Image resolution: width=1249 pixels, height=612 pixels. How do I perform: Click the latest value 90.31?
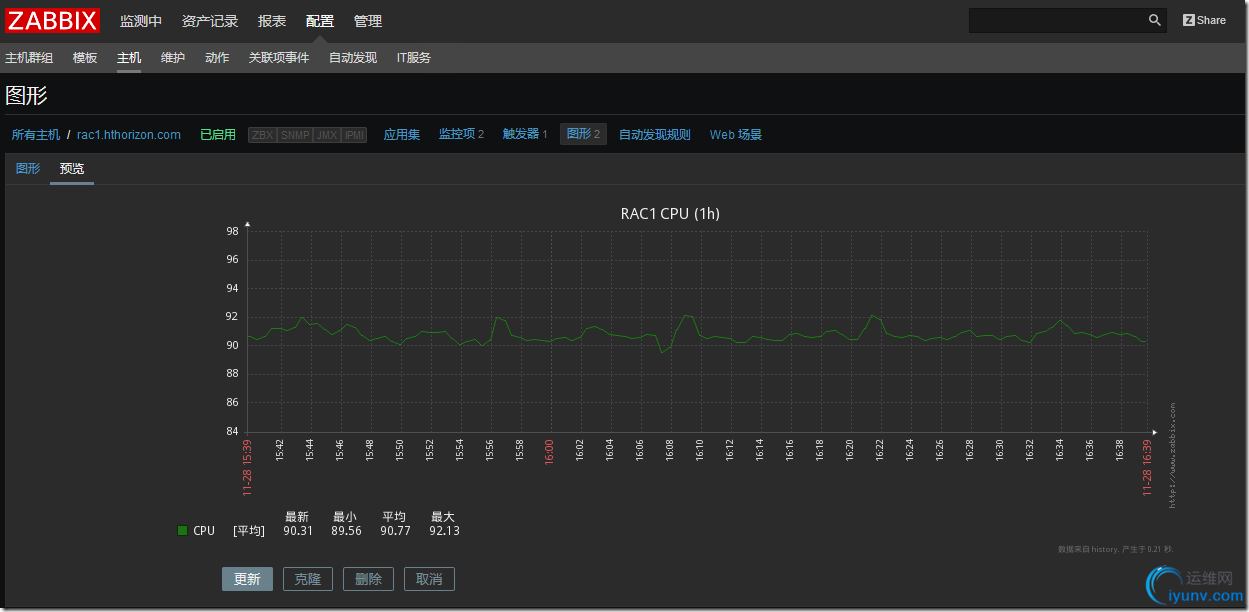pos(298,531)
